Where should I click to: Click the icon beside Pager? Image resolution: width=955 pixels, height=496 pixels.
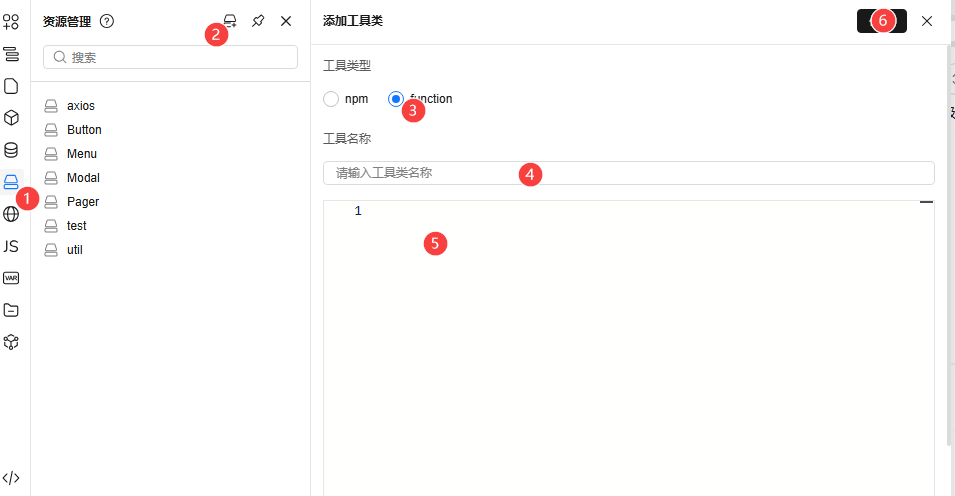click(51, 202)
